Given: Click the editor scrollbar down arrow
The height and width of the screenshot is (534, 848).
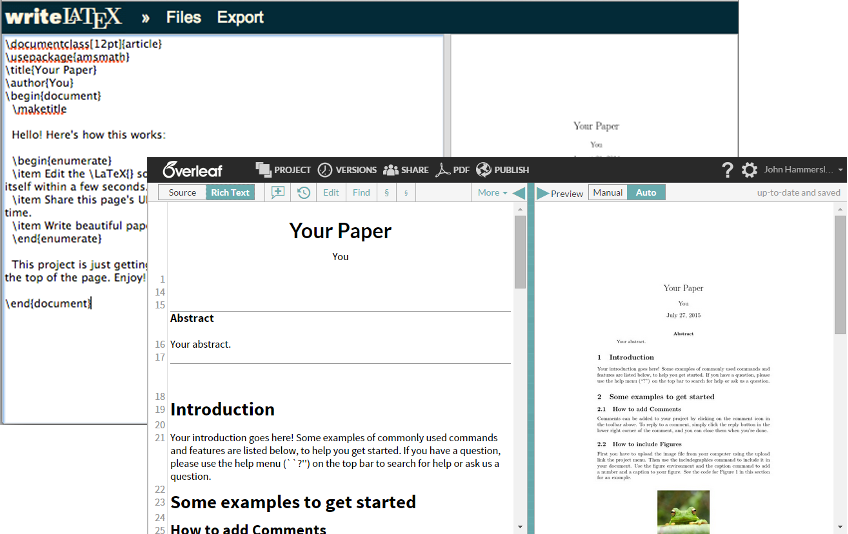Looking at the screenshot, I should (520, 526).
